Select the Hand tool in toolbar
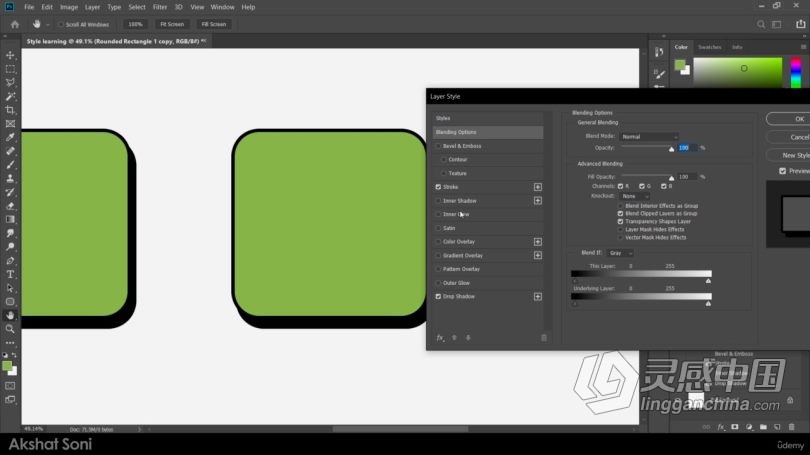 pos(10,315)
